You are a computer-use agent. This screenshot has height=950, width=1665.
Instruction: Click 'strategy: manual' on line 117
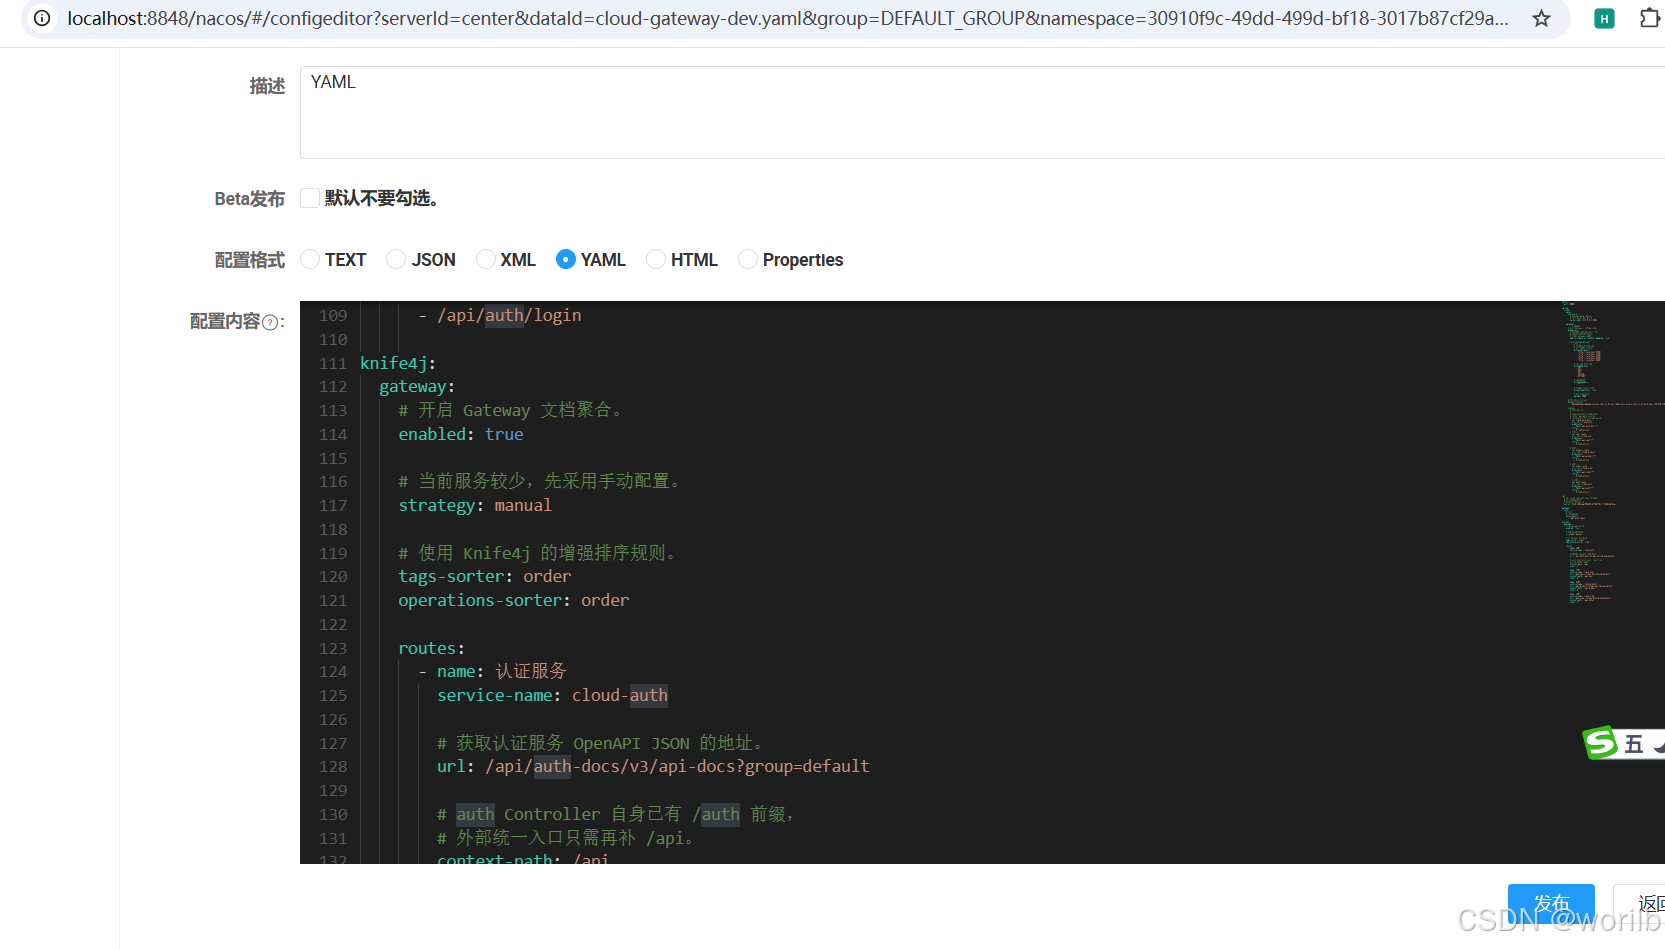point(475,505)
